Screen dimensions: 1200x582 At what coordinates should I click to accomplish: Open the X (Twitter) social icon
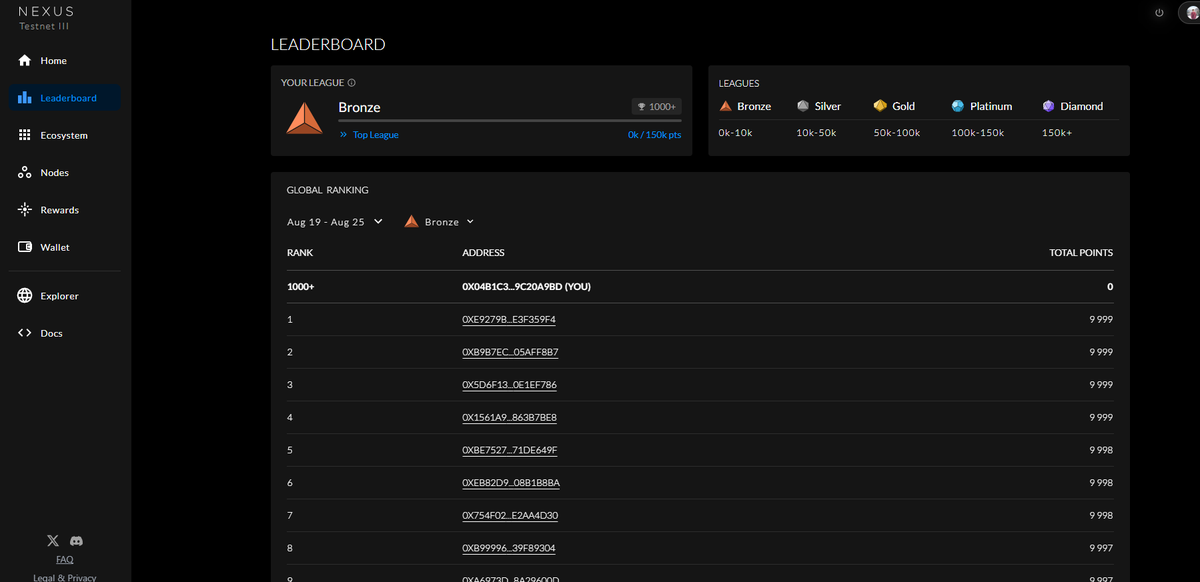53,540
